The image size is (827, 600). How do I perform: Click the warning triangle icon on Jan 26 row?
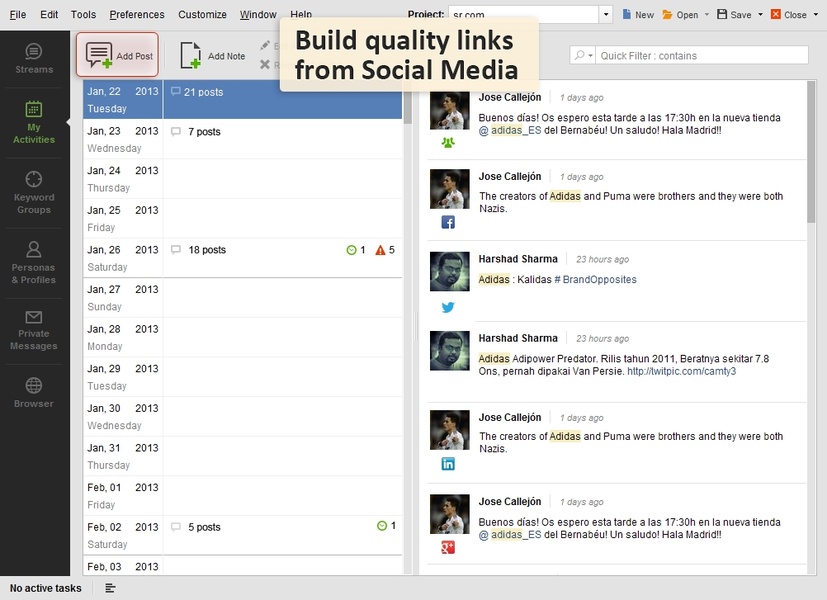(x=380, y=250)
